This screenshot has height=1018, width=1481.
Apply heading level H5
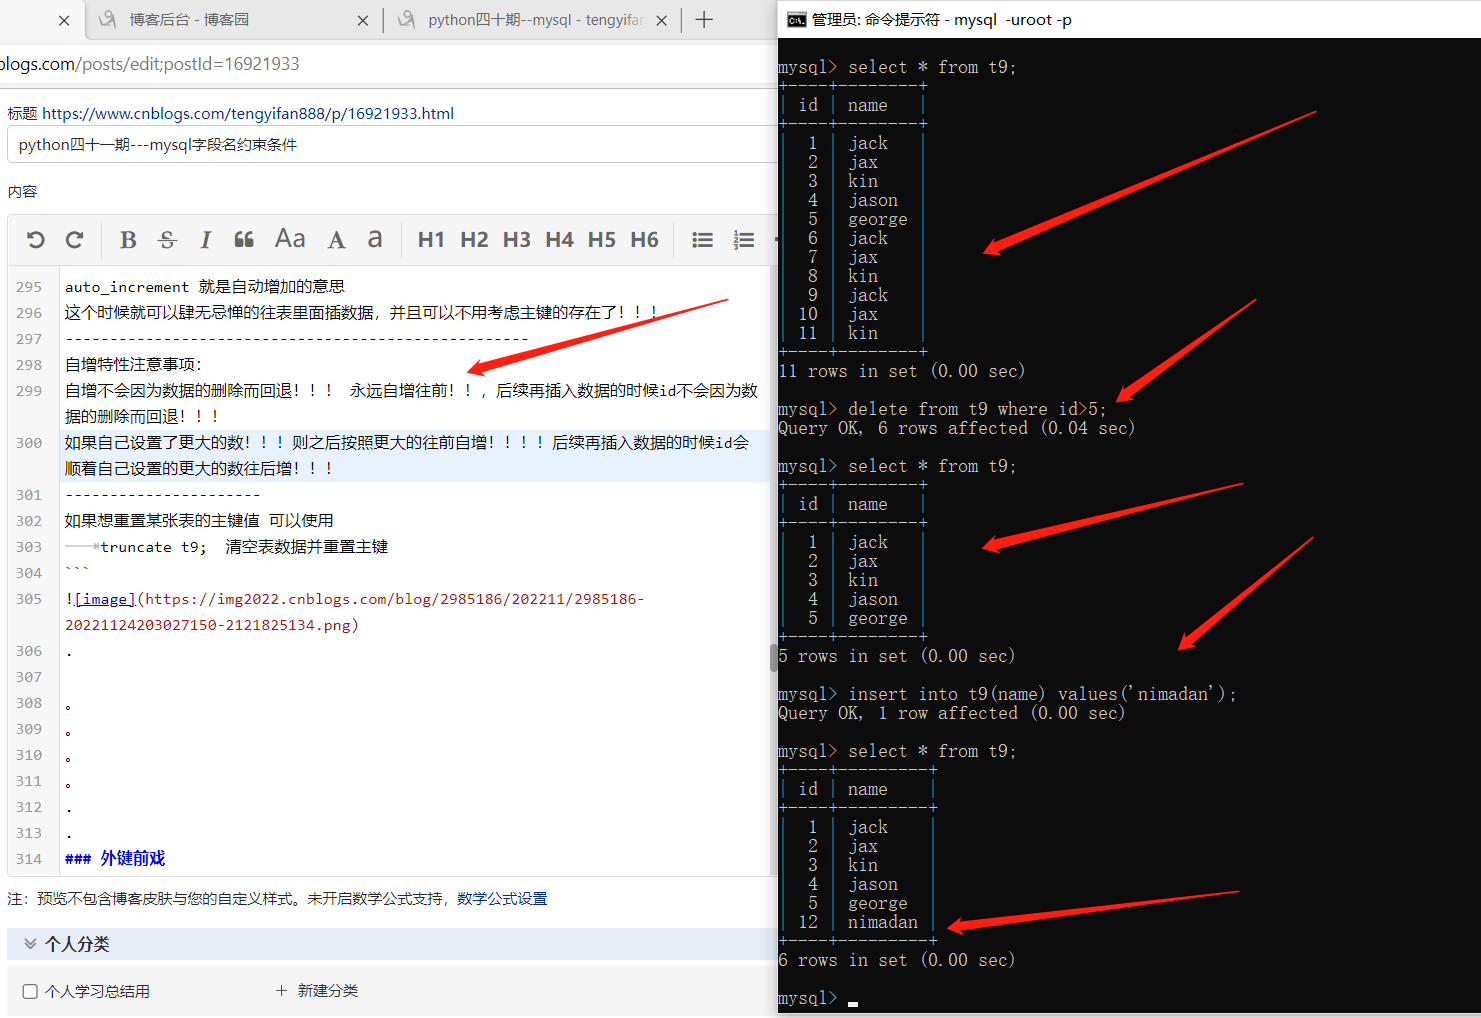tap(602, 240)
